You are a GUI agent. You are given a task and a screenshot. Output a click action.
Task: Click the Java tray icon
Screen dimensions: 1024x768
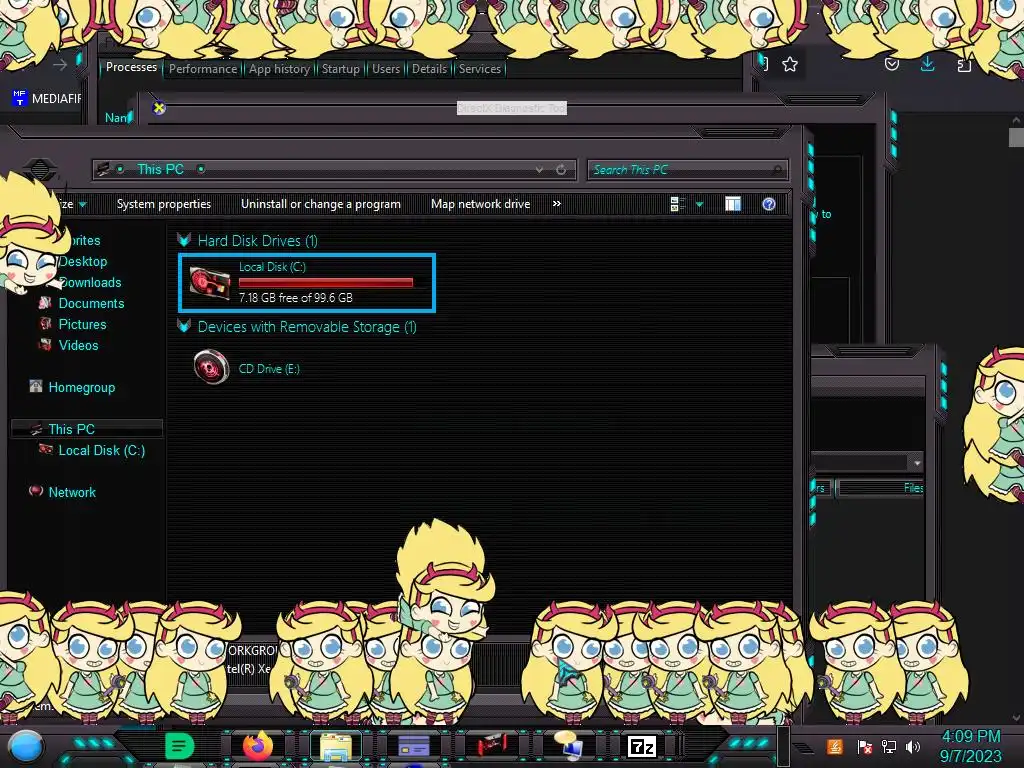[x=835, y=746]
